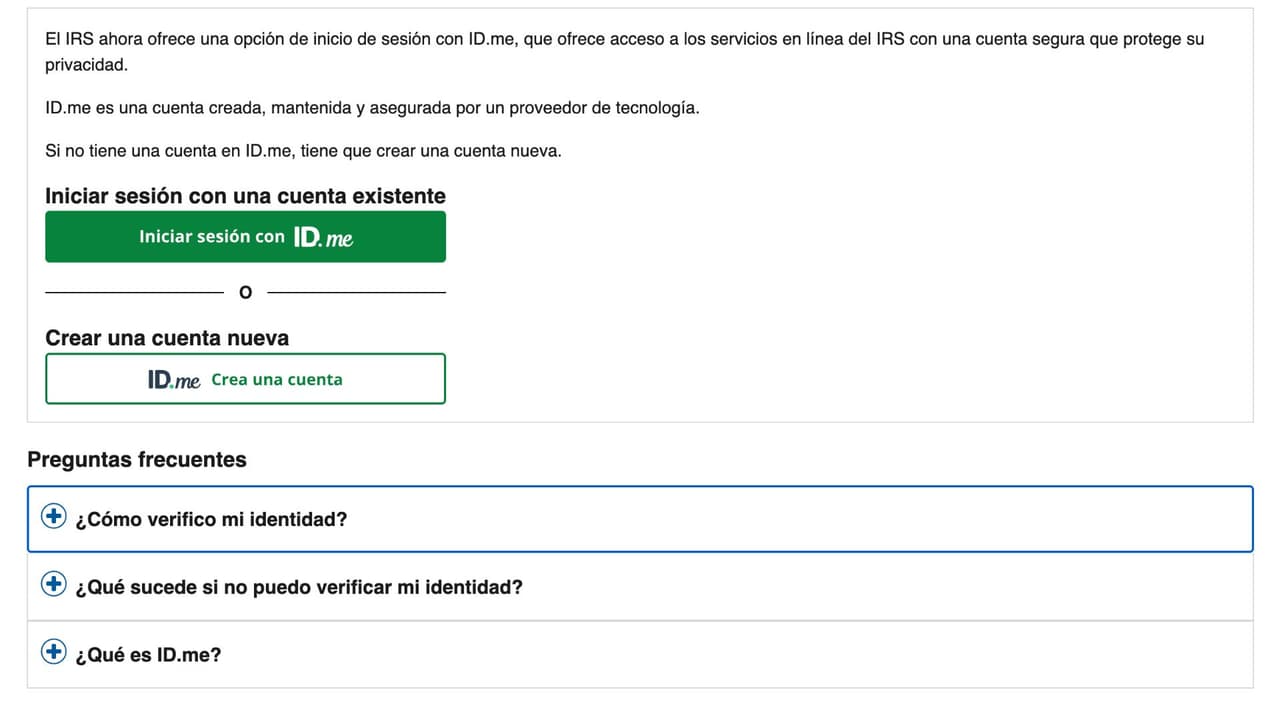Click the ID.me logo on the "Crea una cuenta" button
The width and height of the screenshot is (1280, 720).
pyautogui.click(x=172, y=379)
